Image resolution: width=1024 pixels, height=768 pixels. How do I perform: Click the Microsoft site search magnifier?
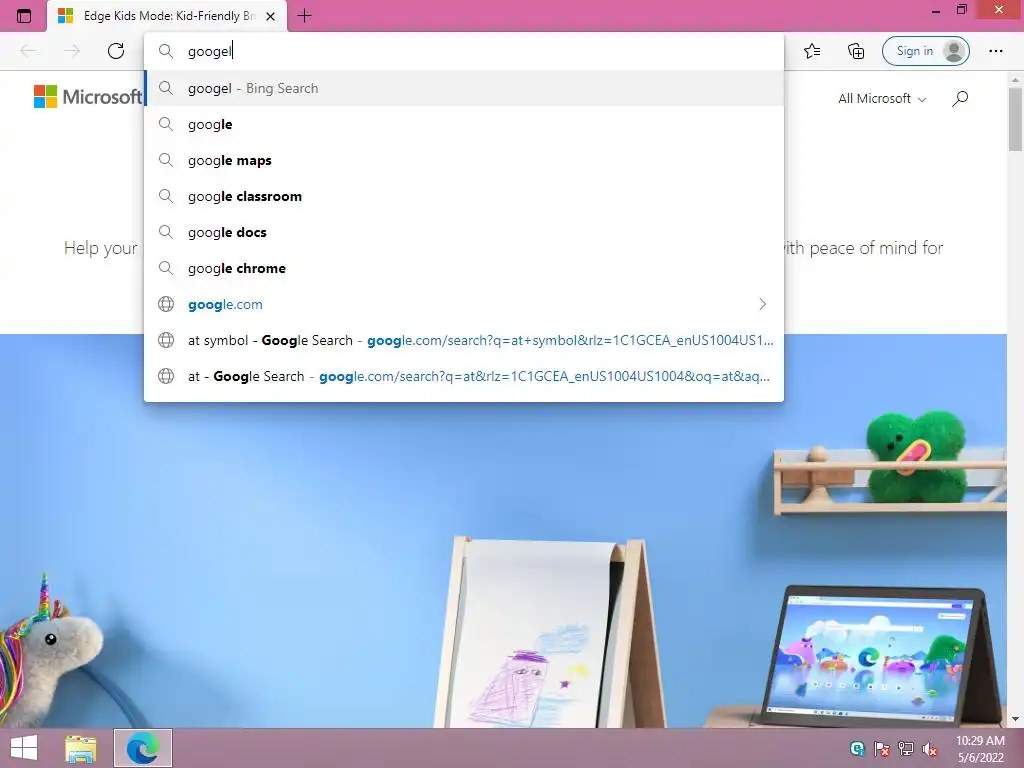pyautogui.click(x=960, y=99)
